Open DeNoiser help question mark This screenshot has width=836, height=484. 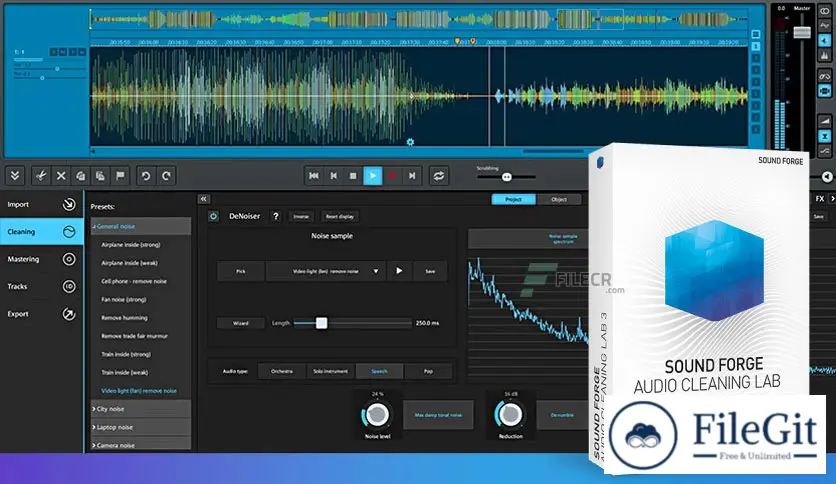coord(276,216)
